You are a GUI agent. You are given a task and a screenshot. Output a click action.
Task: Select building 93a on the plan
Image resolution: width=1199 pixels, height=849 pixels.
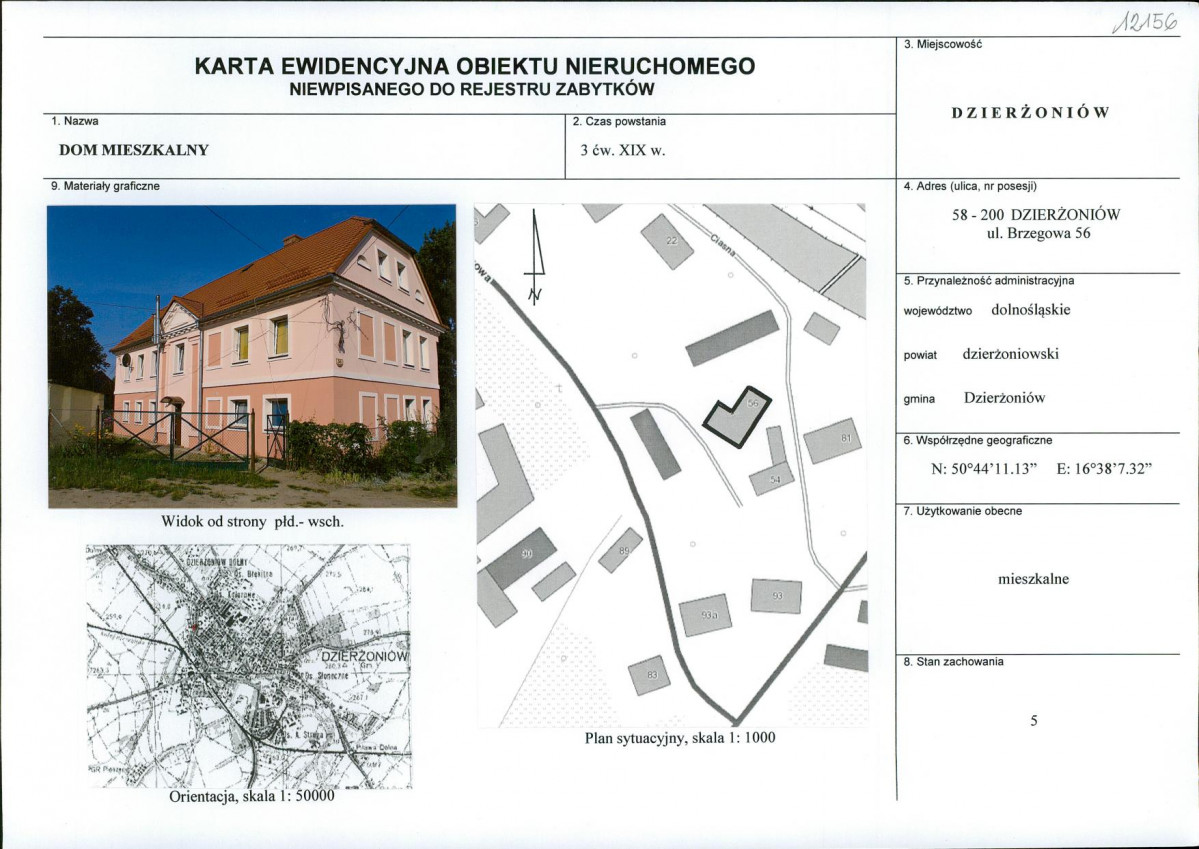[x=707, y=615]
